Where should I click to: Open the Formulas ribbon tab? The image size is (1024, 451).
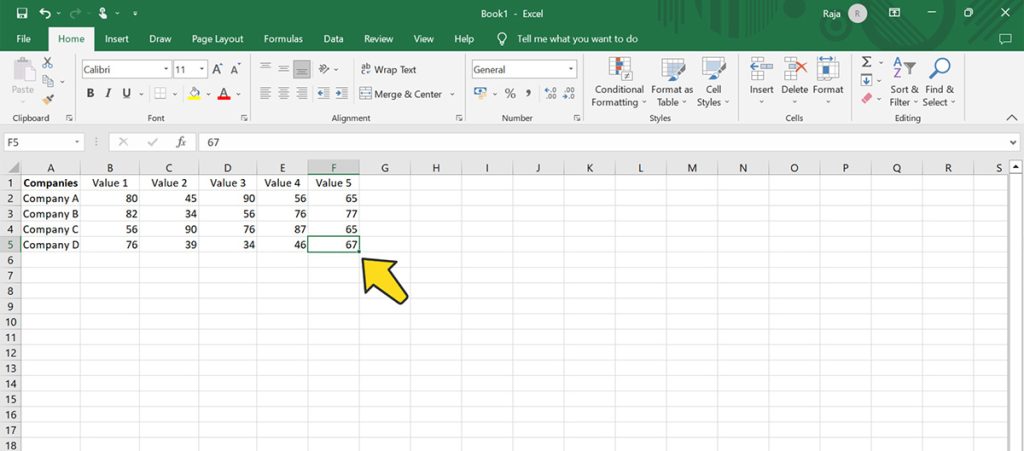click(x=283, y=39)
